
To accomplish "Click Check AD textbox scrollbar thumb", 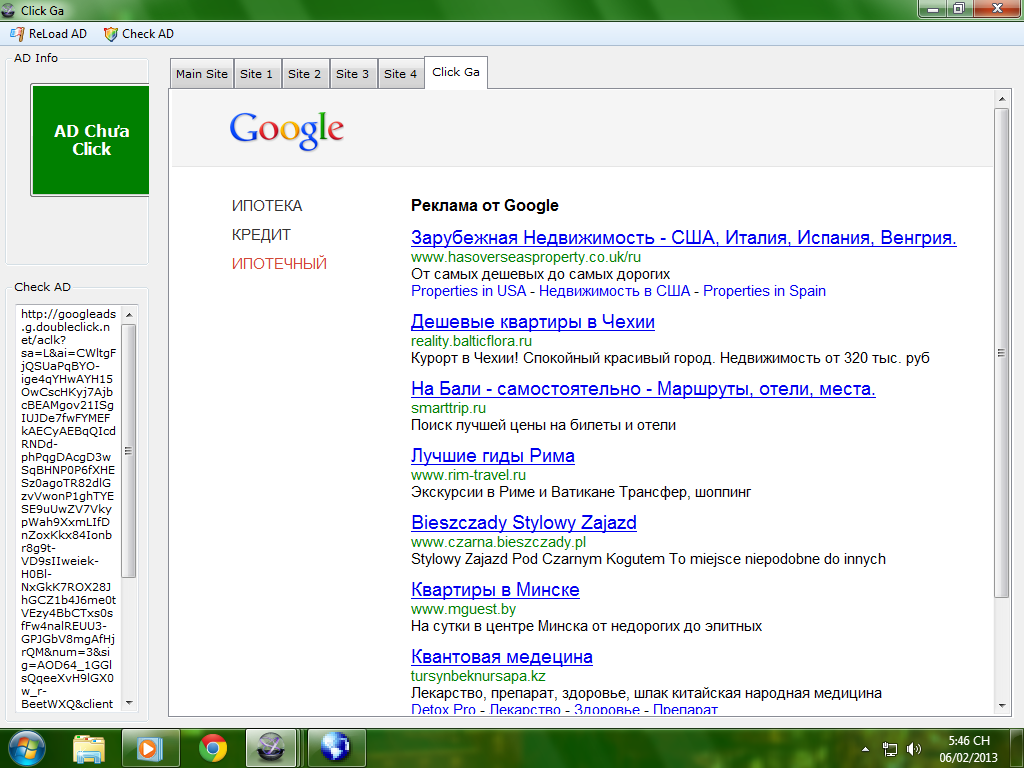I will (x=129, y=451).
